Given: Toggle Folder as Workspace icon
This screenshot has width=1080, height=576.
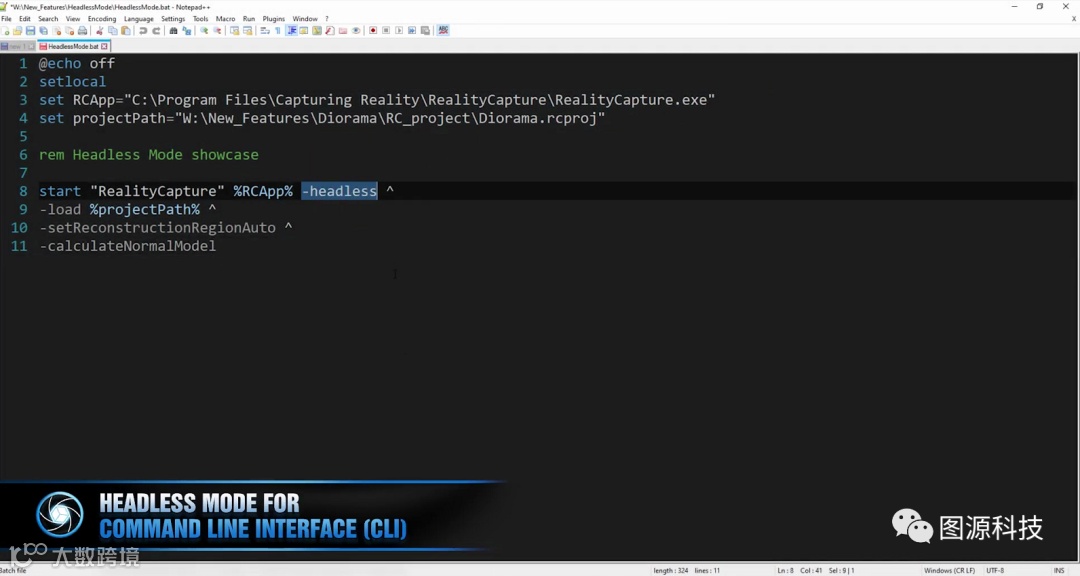Looking at the screenshot, I should click(343, 30).
